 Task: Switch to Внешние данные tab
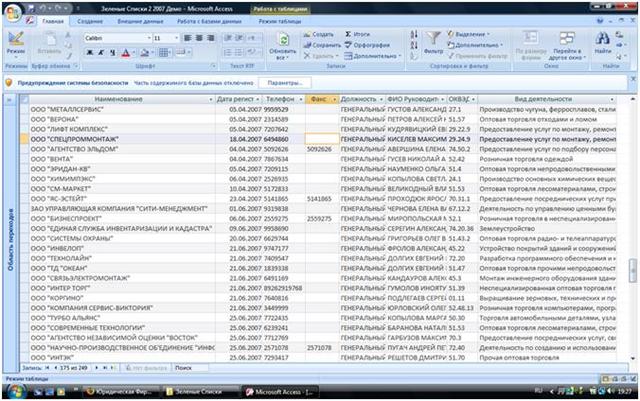[140, 21]
